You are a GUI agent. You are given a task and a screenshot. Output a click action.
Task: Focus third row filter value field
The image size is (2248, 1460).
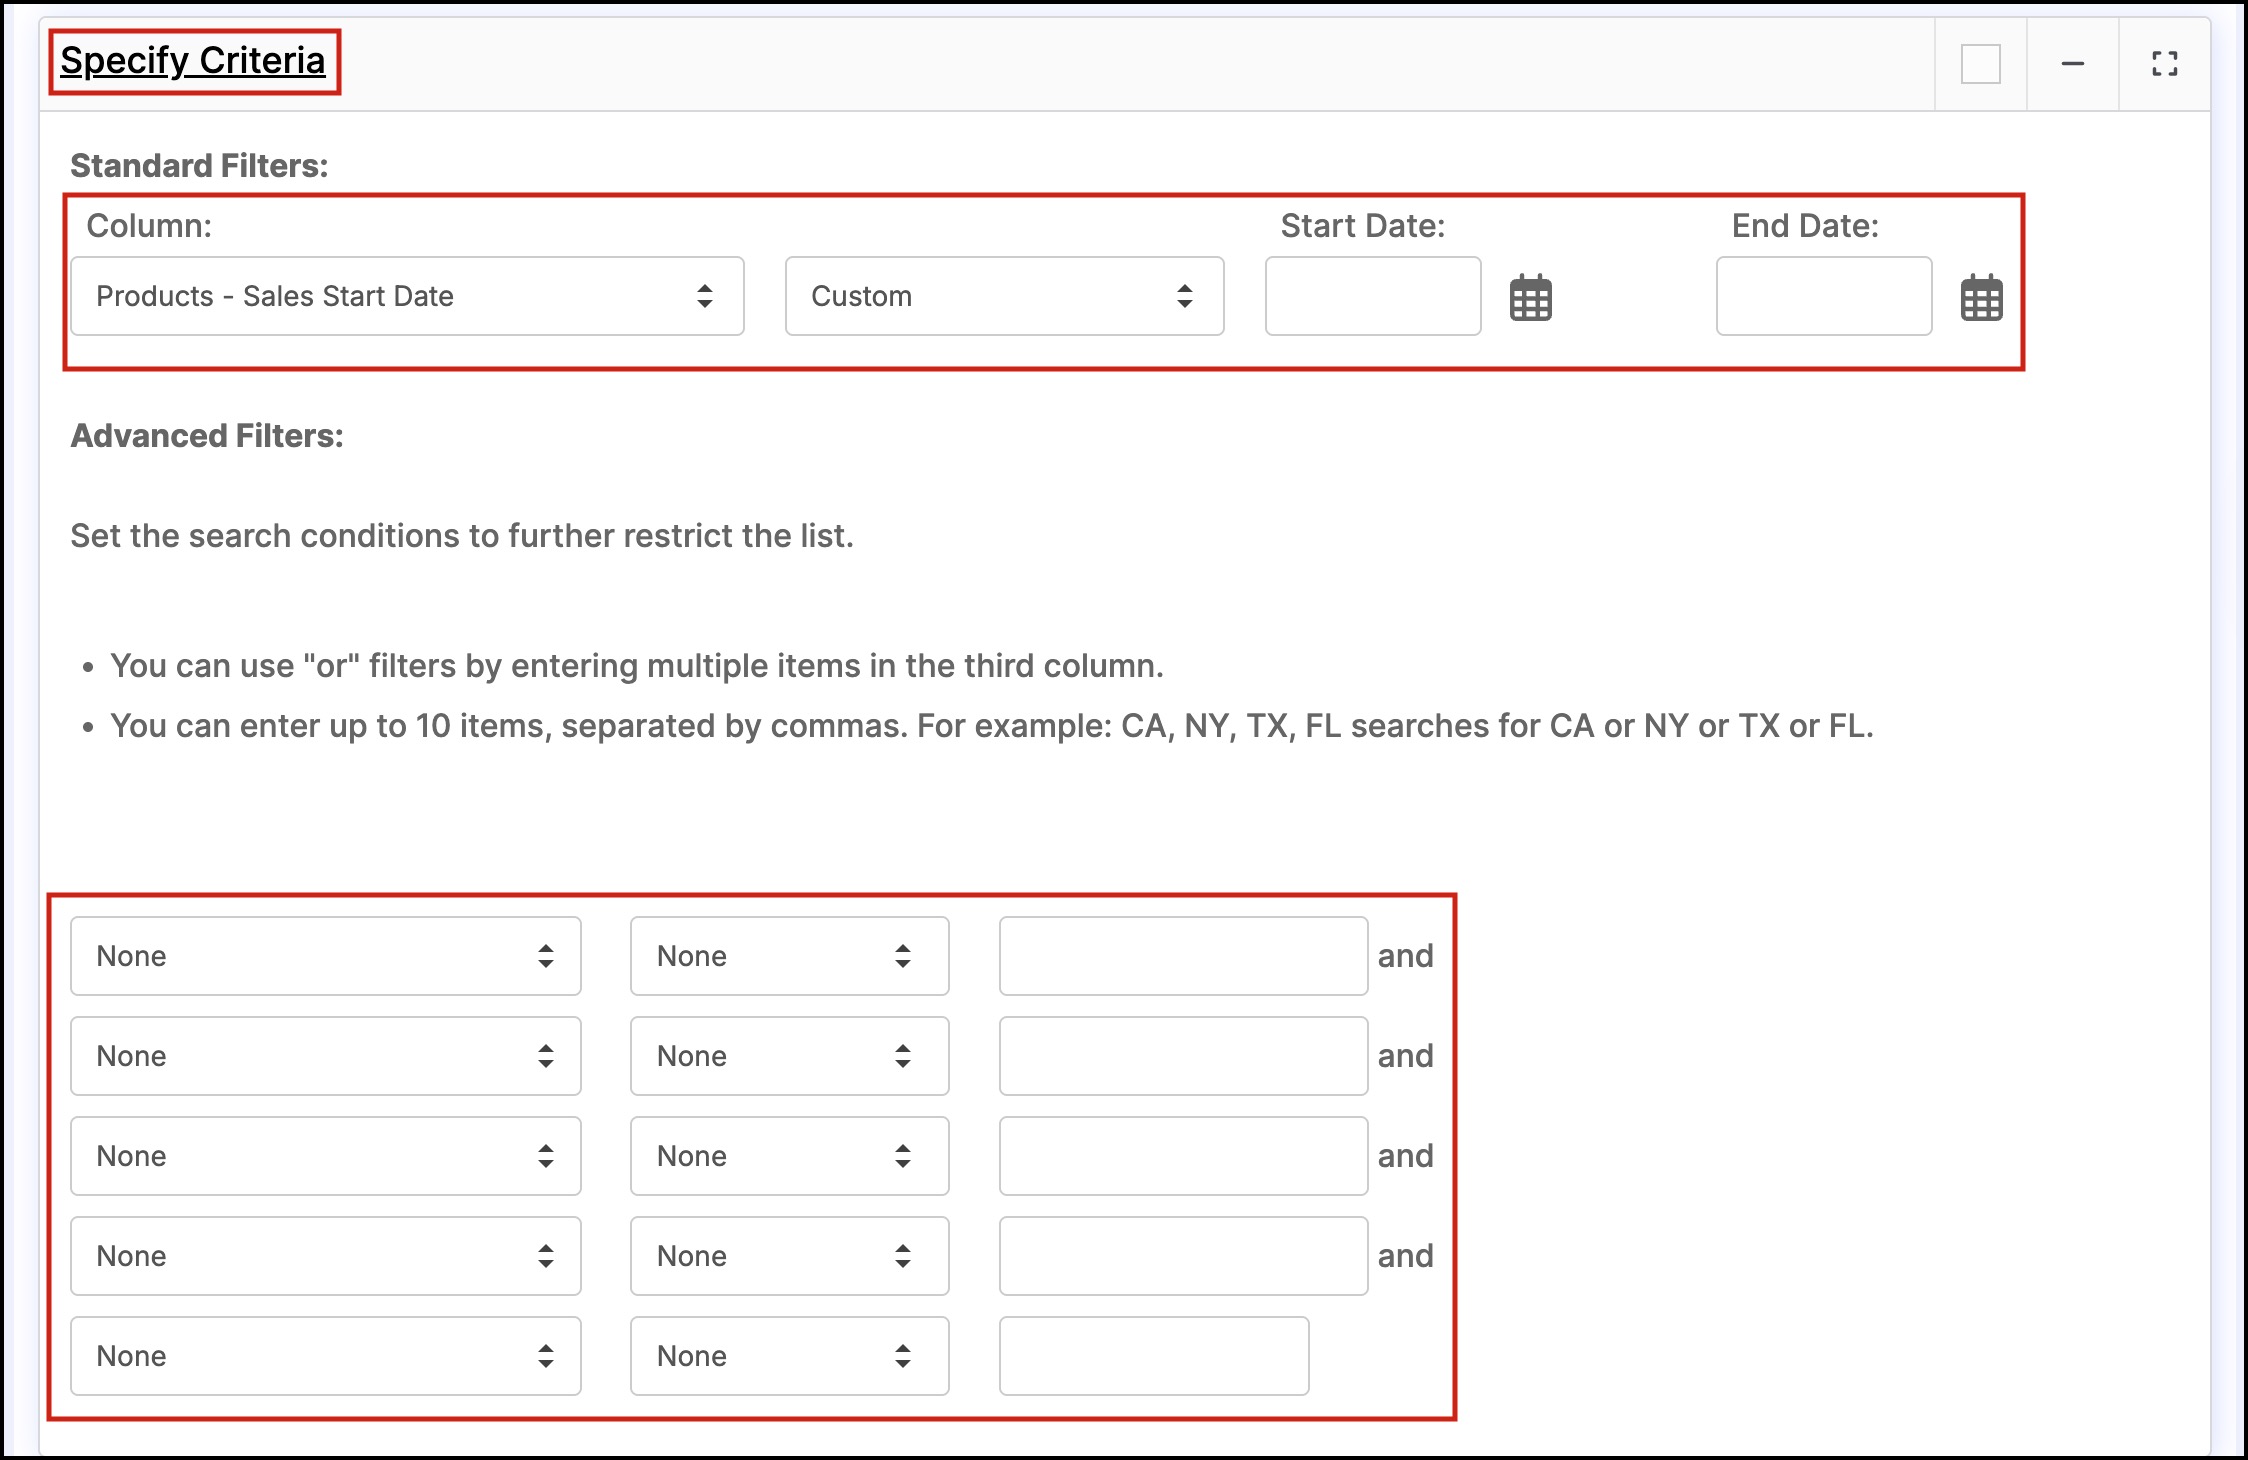[x=1183, y=1156]
